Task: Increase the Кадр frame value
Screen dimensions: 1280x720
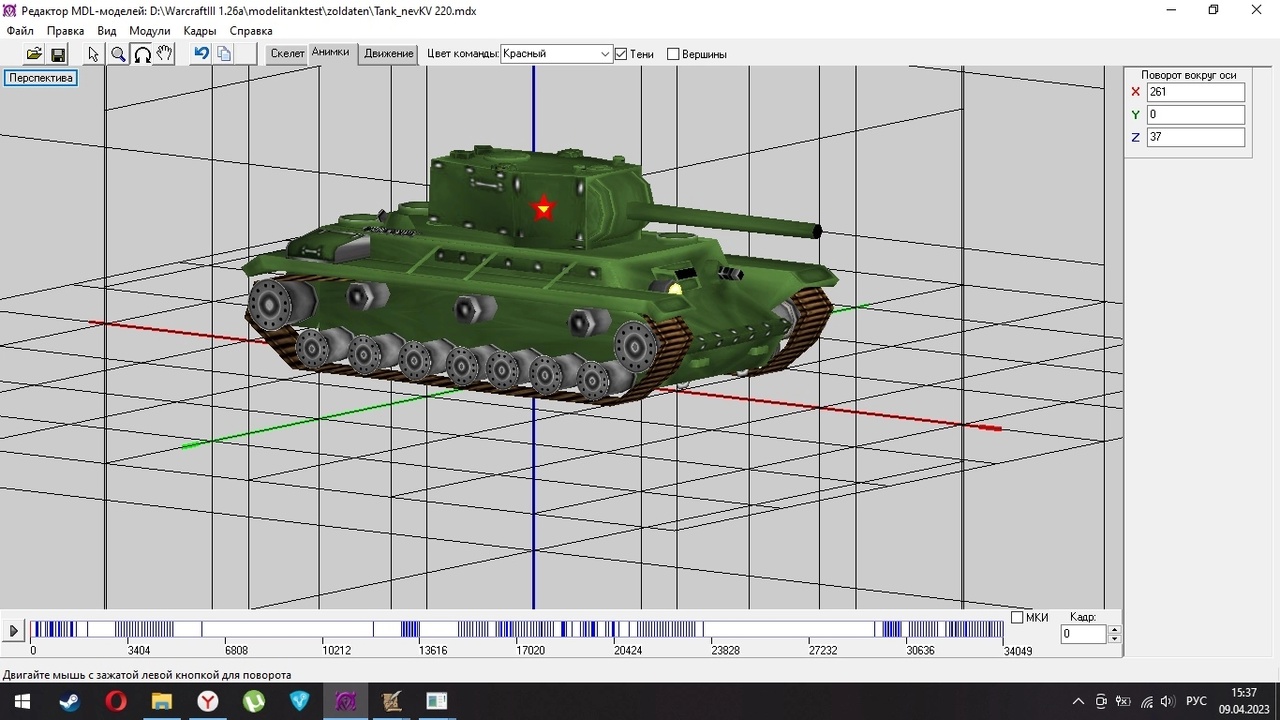Action: (x=1115, y=630)
